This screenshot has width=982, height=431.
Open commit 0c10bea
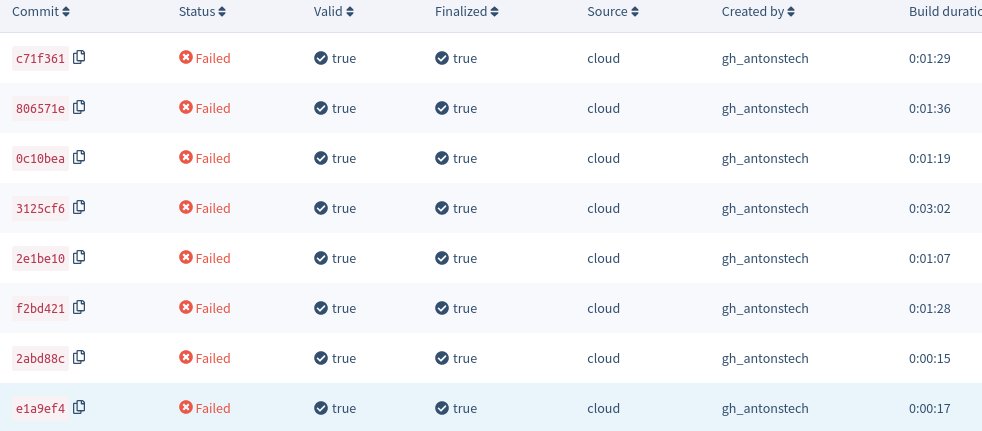(40, 158)
